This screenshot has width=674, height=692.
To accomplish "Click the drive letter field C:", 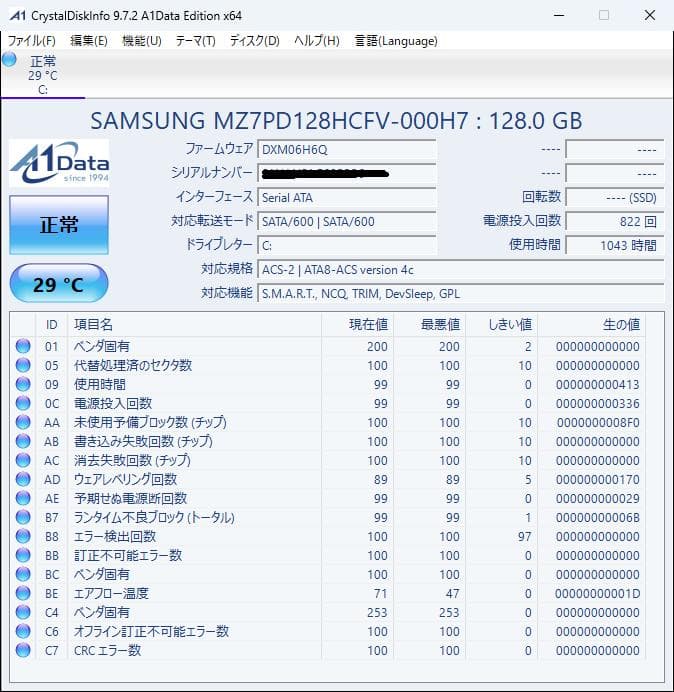I will pos(347,245).
